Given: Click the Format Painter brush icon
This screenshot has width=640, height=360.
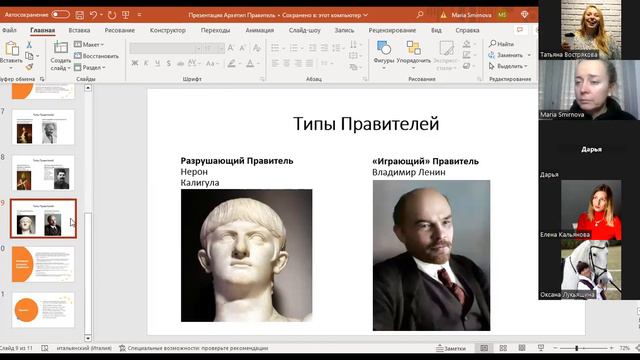Looking at the screenshot, I should (x=29, y=66).
